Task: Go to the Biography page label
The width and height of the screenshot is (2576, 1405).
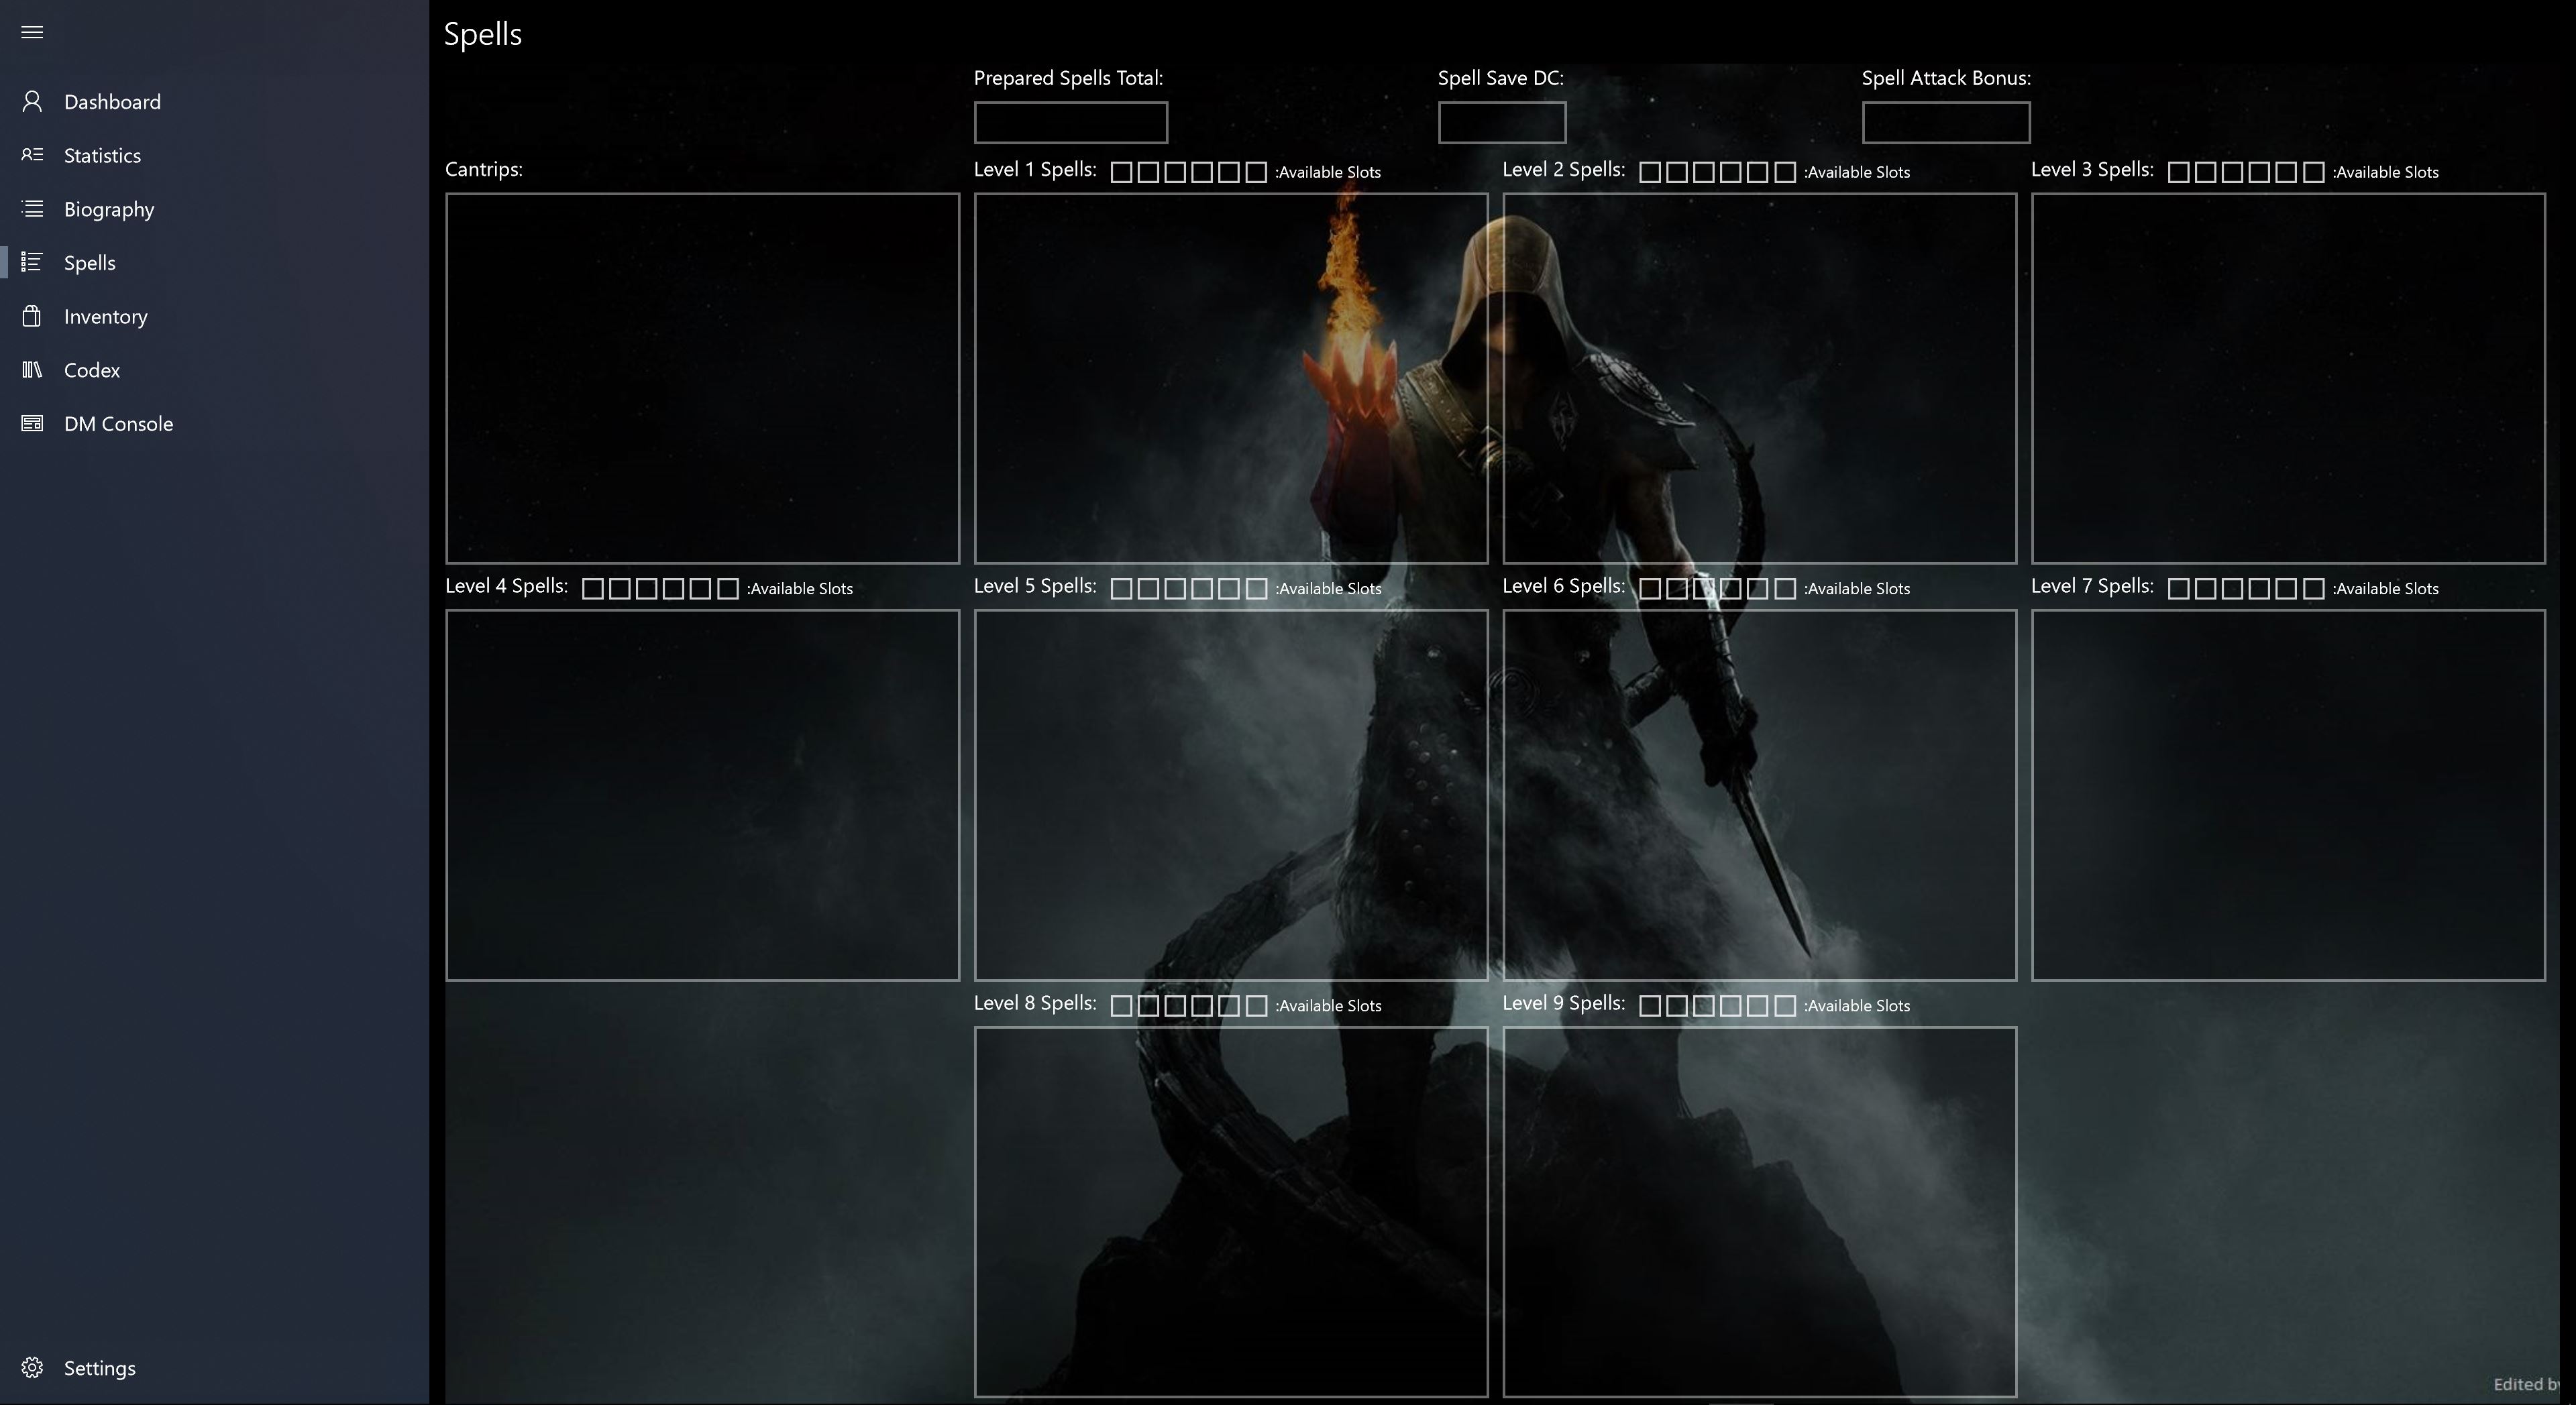Action: pos(109,209)
